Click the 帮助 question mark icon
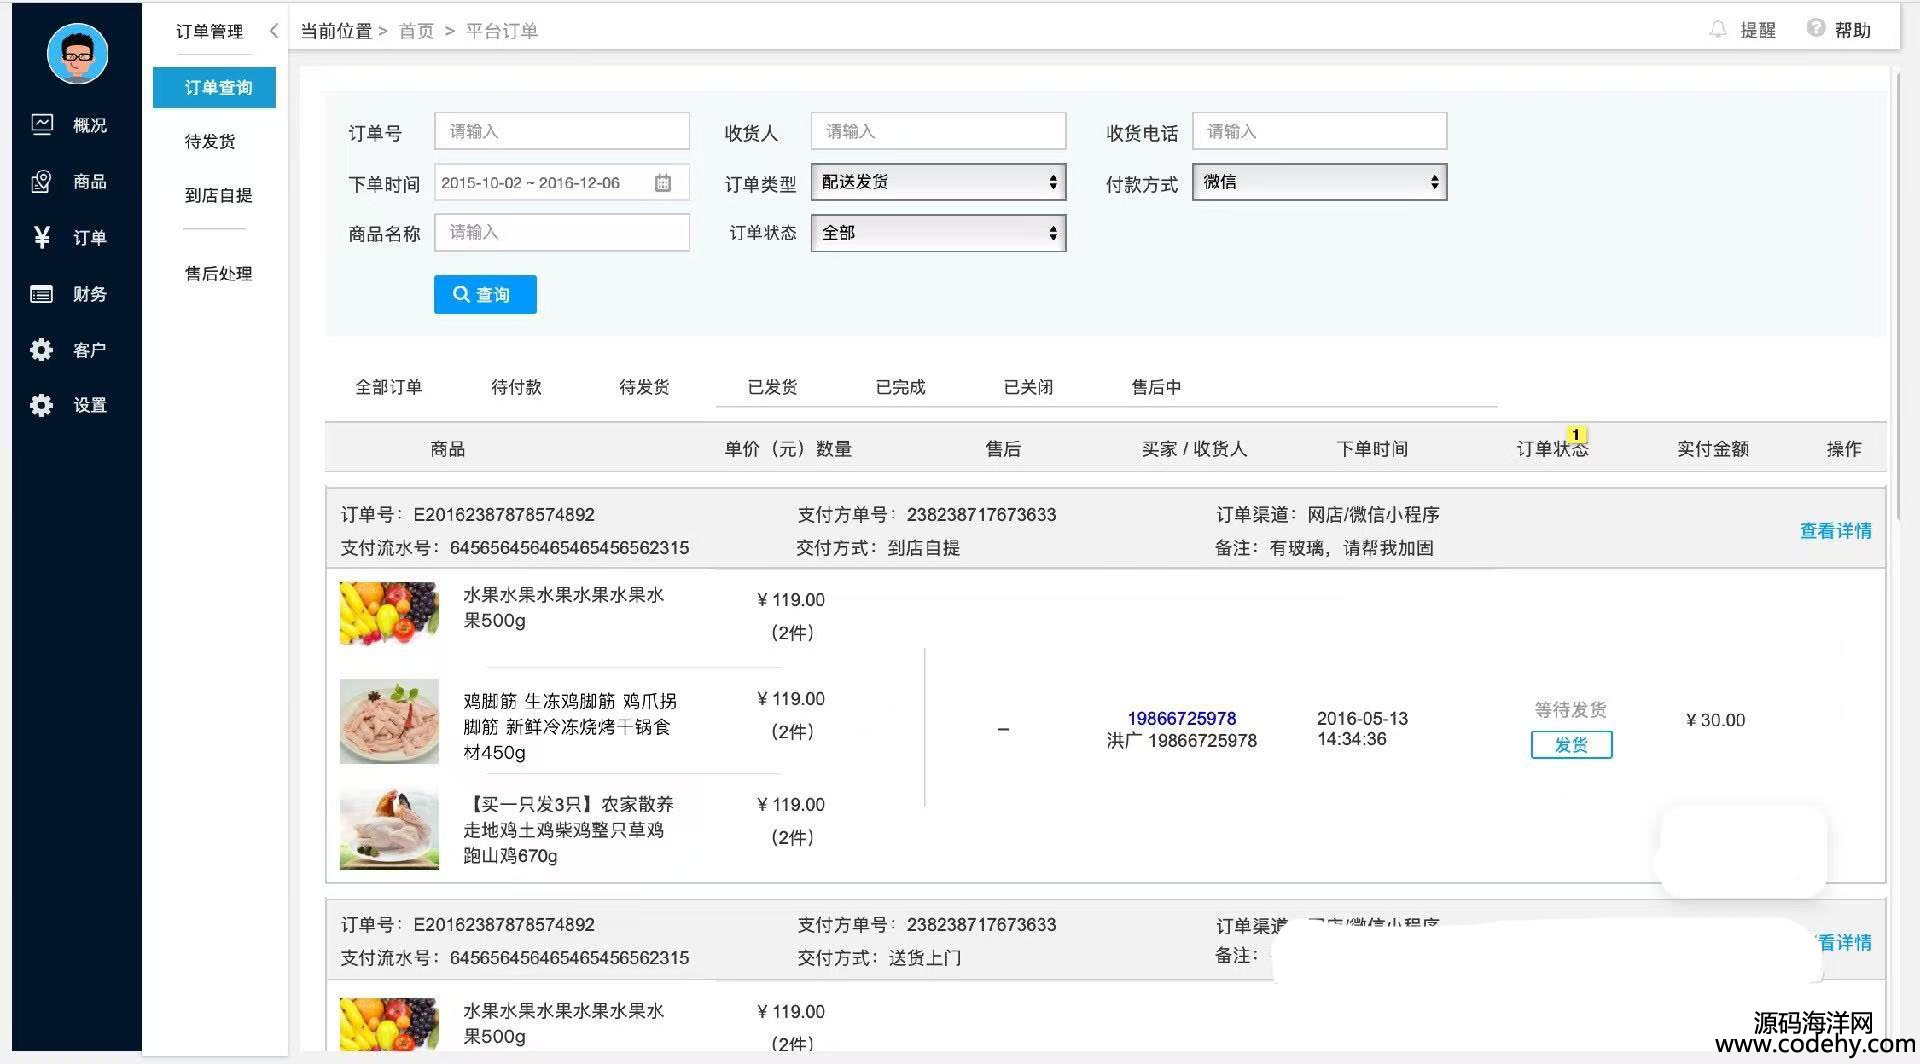Image resolution: width=1920 pixels, height=1064 pixels. coord(1816,29)
